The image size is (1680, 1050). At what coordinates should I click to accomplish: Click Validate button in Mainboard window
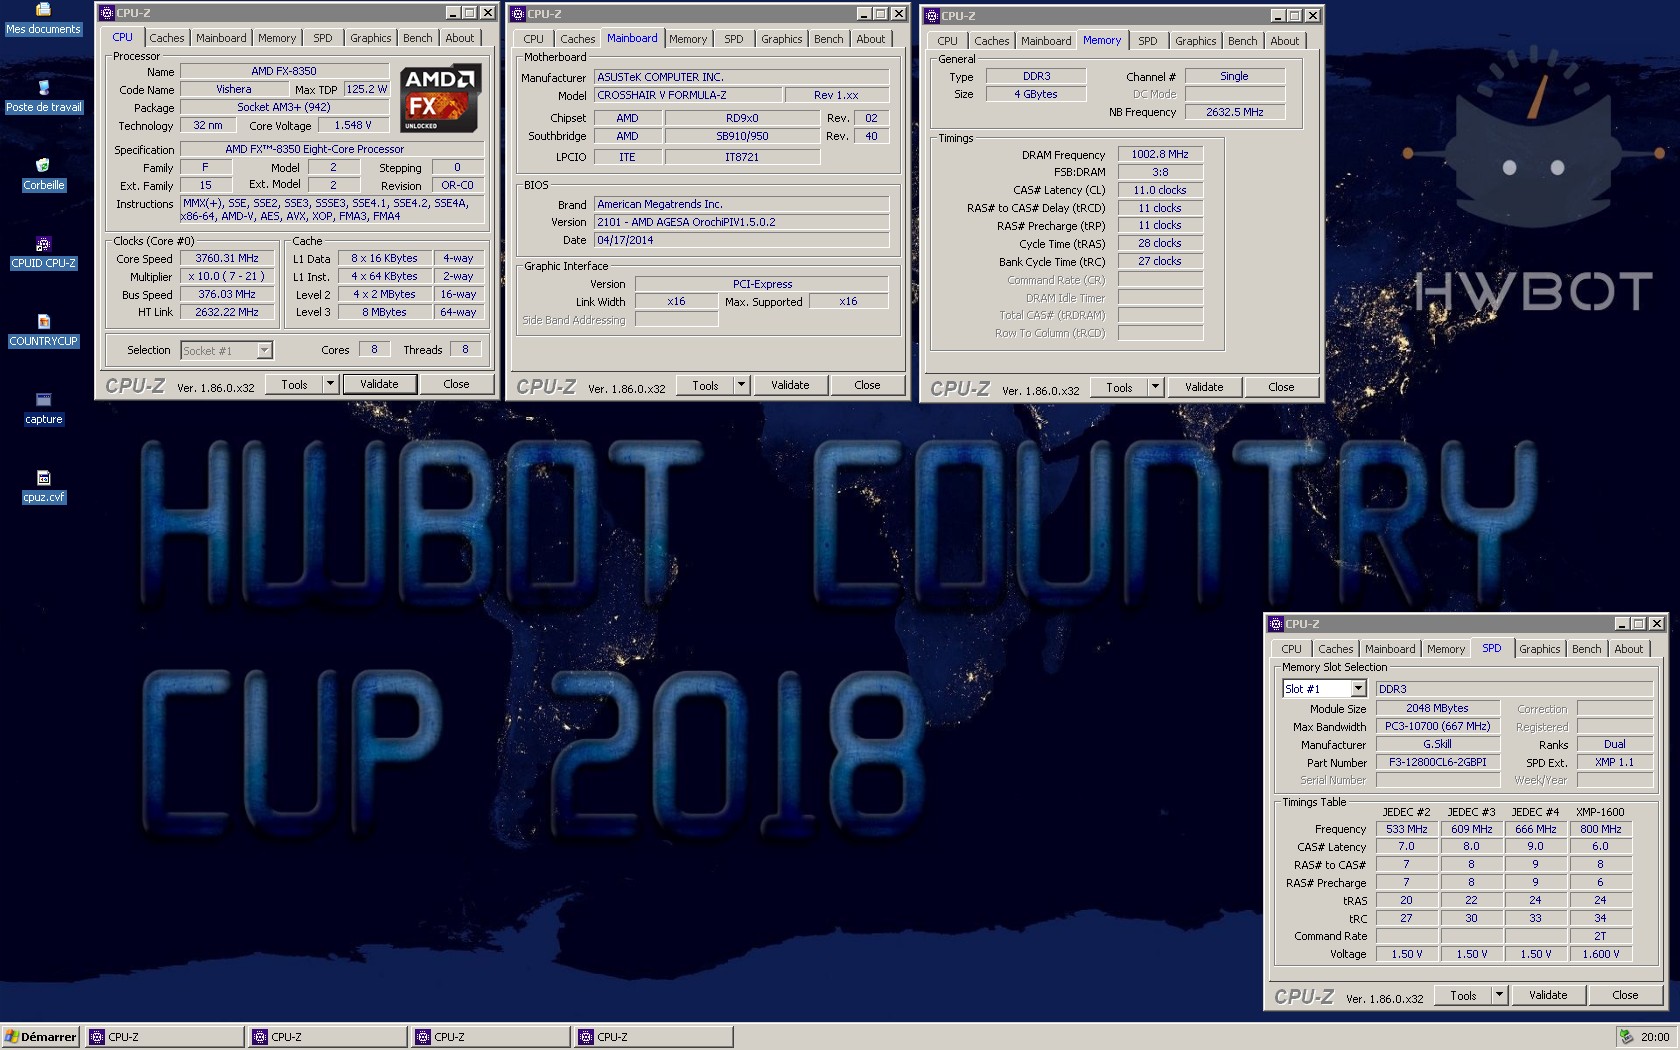click(x=790, y=385)
